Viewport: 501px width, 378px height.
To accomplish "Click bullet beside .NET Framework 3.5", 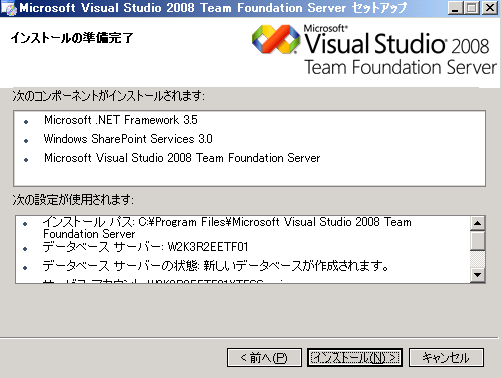I will 26,122.
